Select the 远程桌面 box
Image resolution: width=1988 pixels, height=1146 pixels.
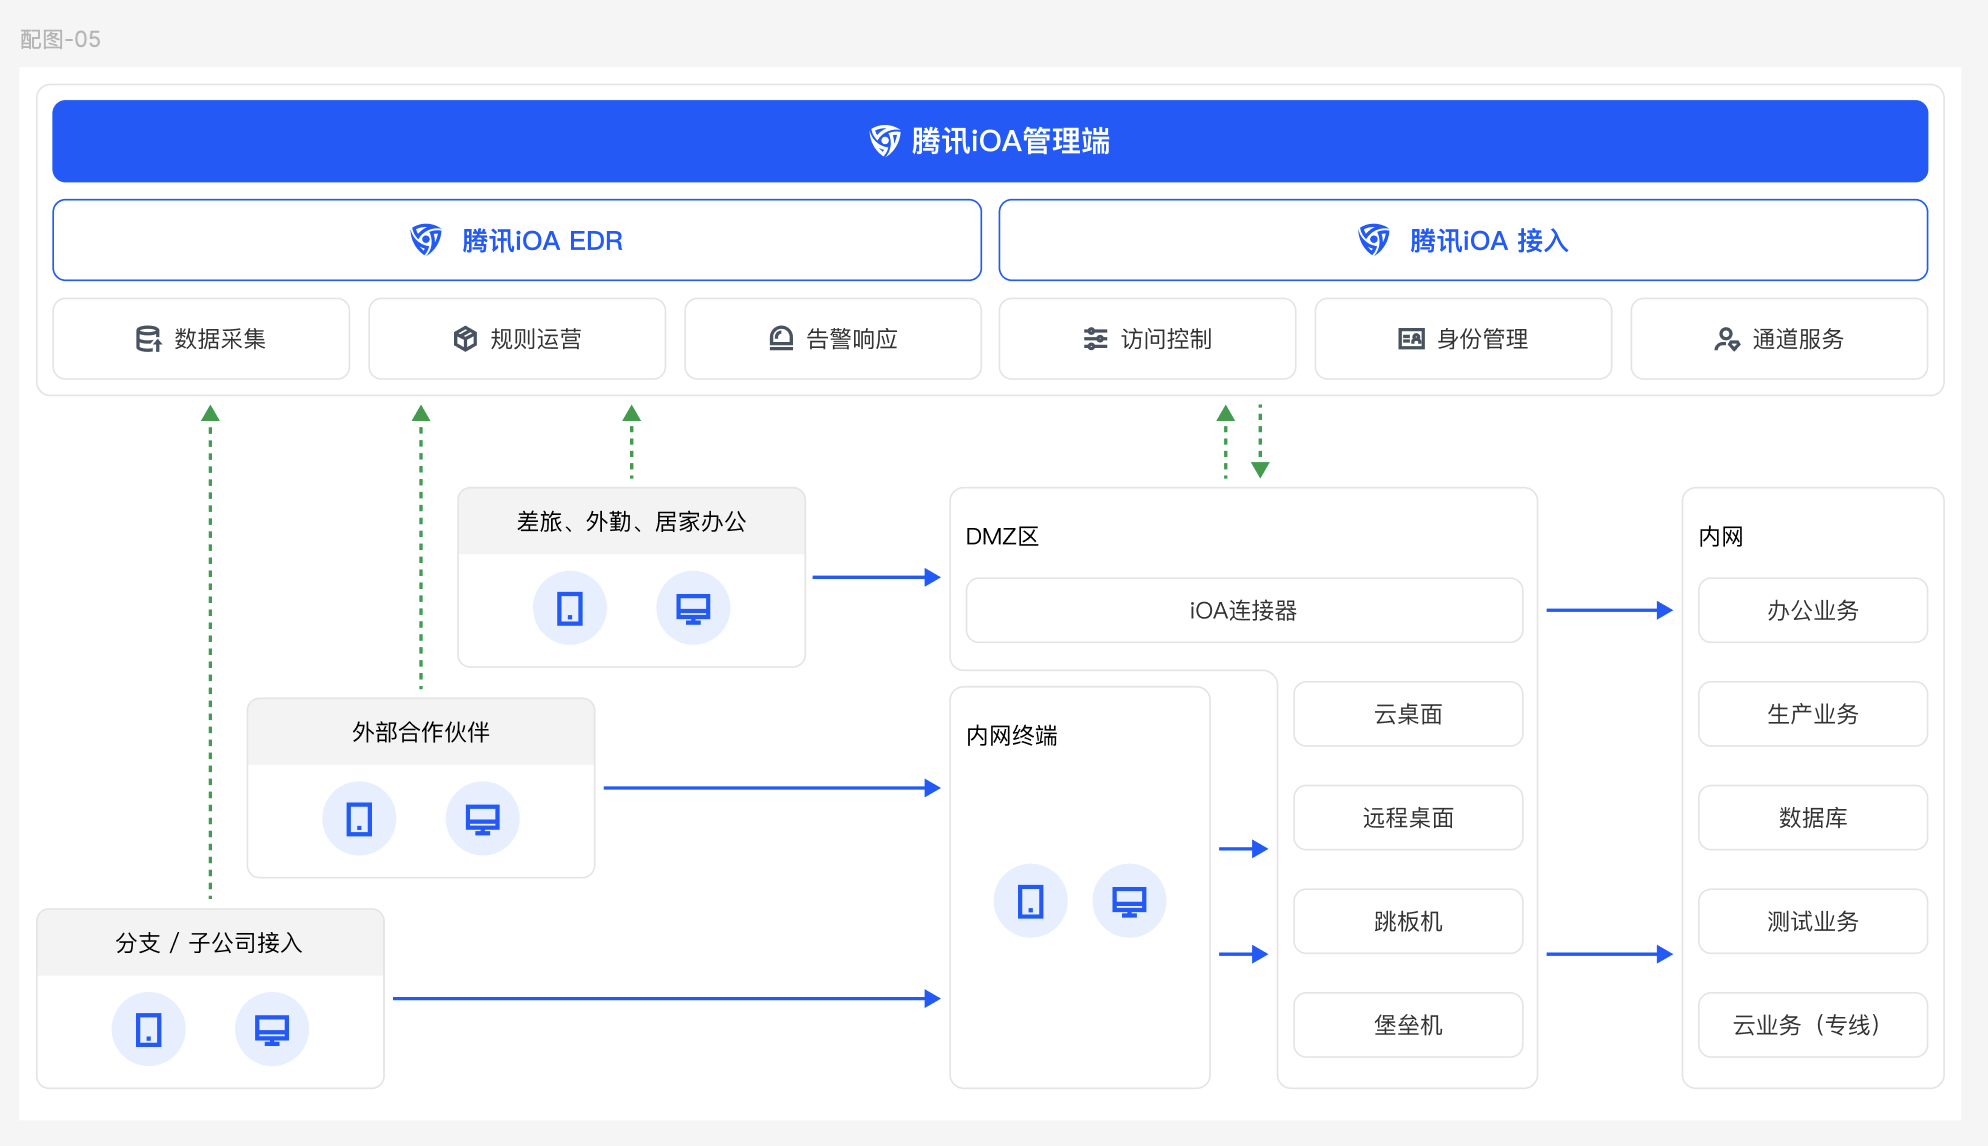[1408, 818]
